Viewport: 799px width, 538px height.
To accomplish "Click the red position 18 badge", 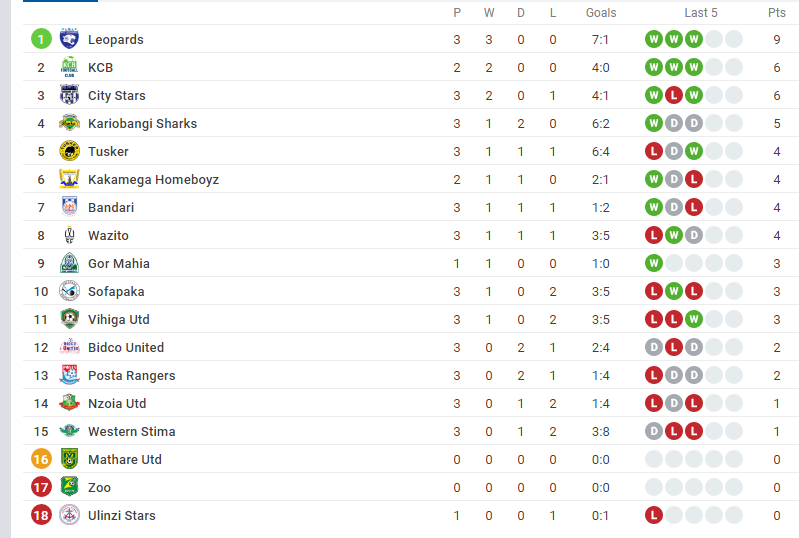I will click(41, 516).
